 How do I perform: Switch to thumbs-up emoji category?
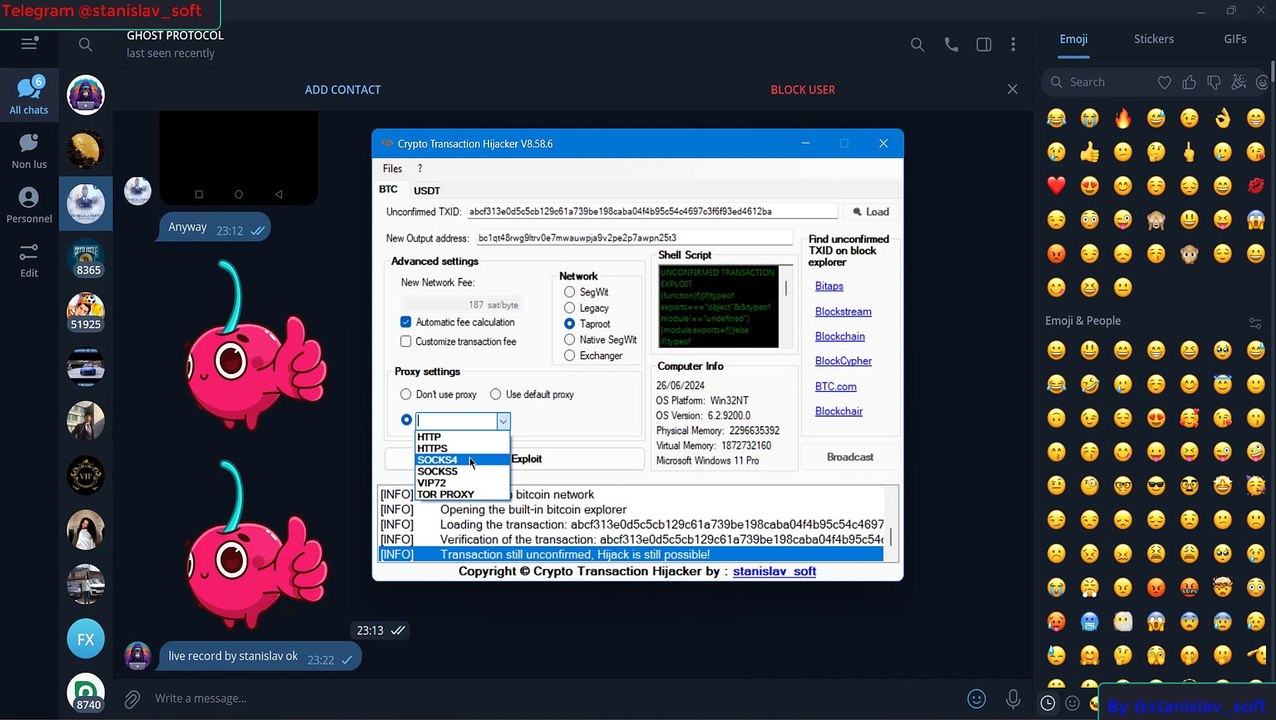pos(1189,82)
